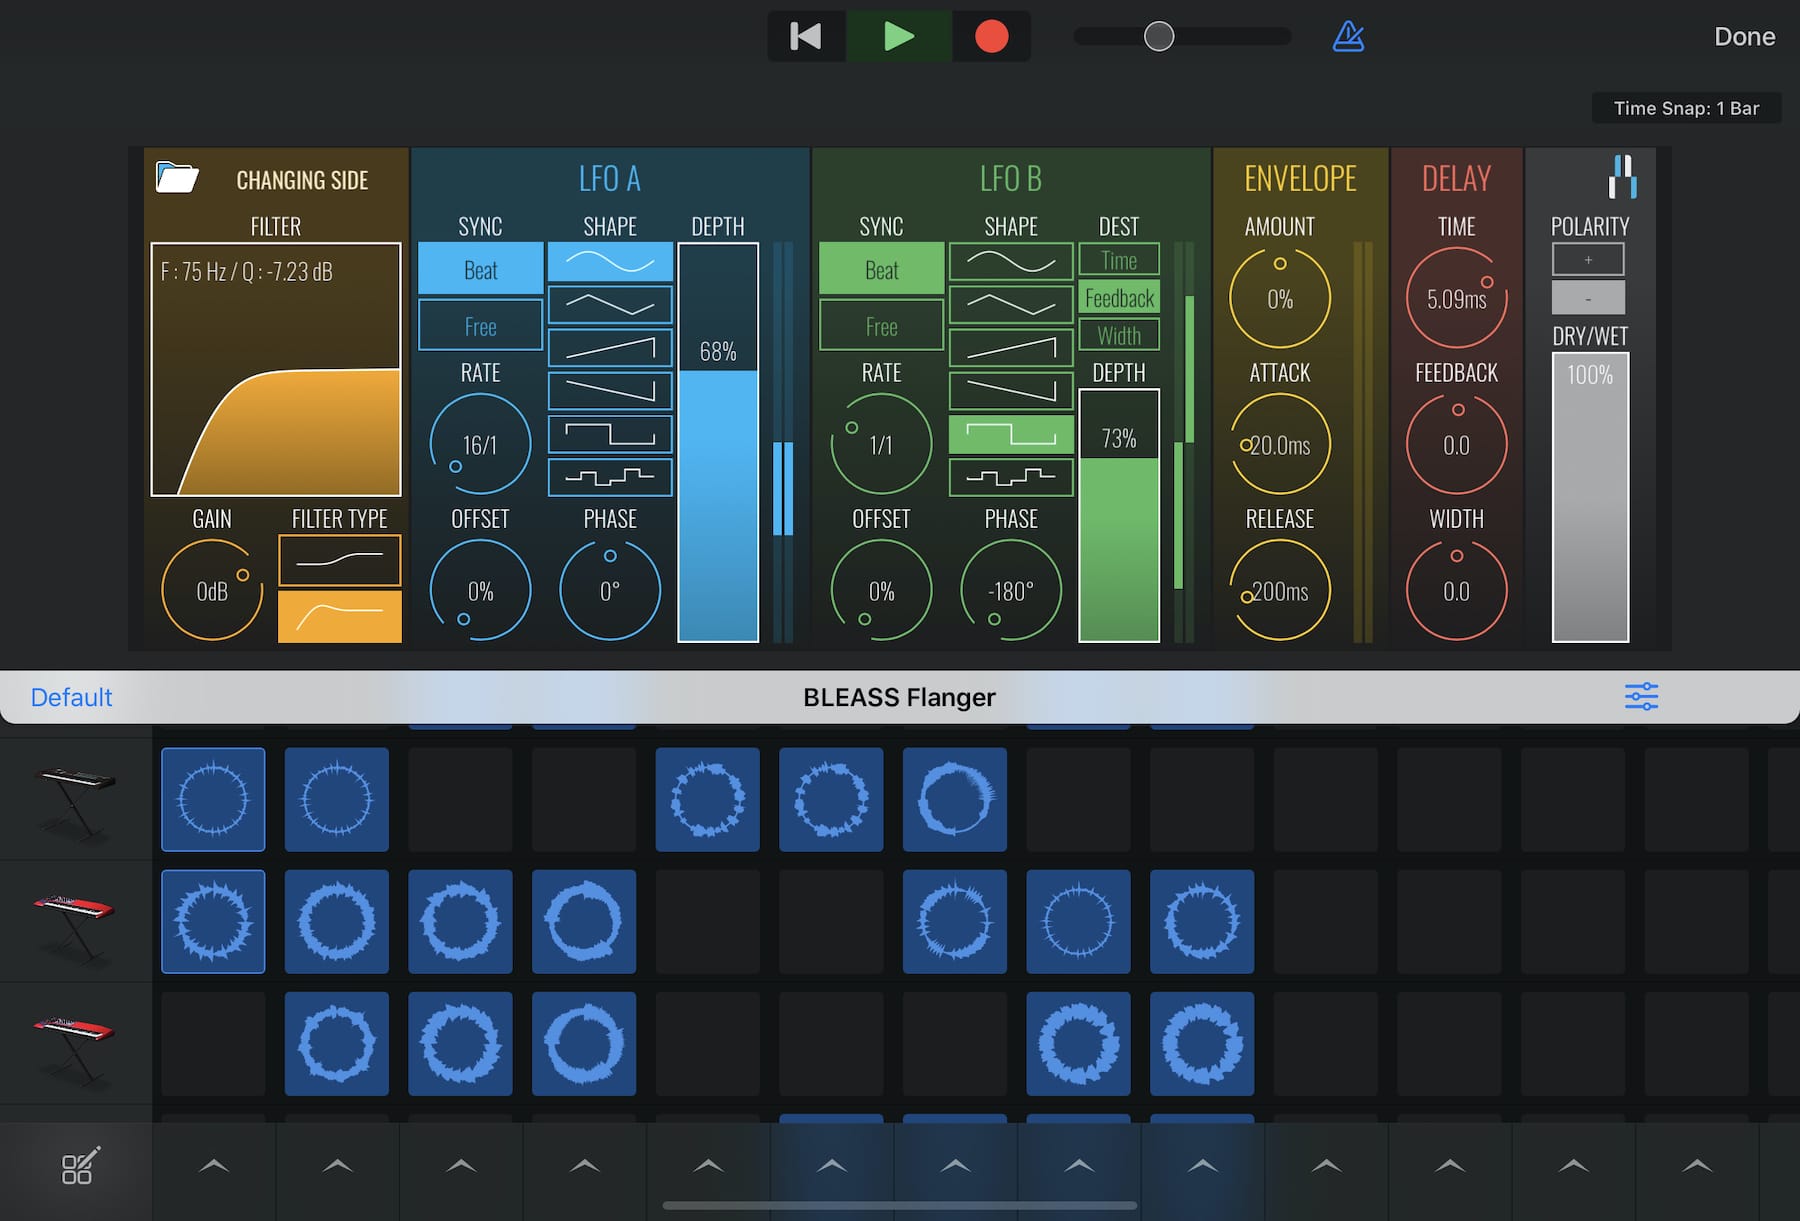Select Feedback as LFO B destination
This screenshot has height=1221, width=1800.
tap(1118, 297)
